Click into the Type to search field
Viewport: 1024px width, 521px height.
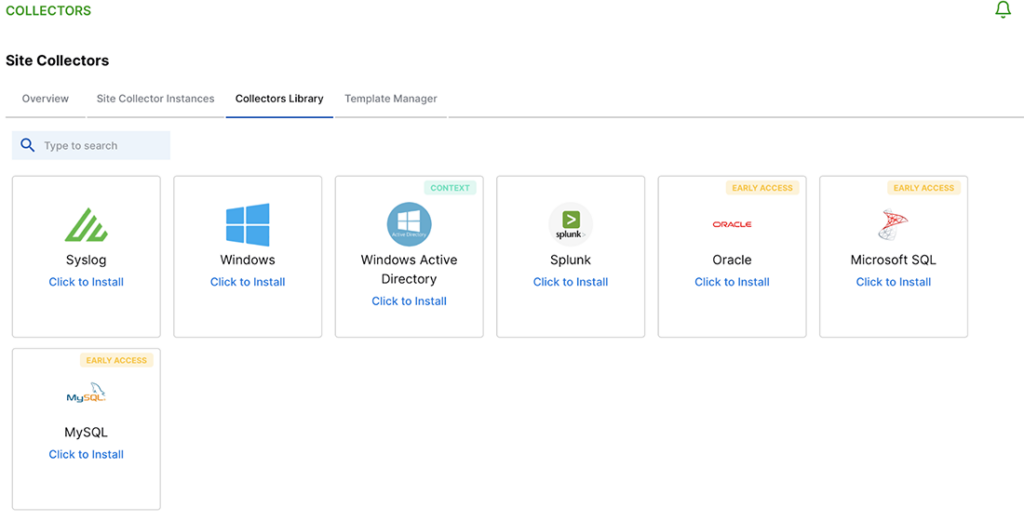coord(100,146)
